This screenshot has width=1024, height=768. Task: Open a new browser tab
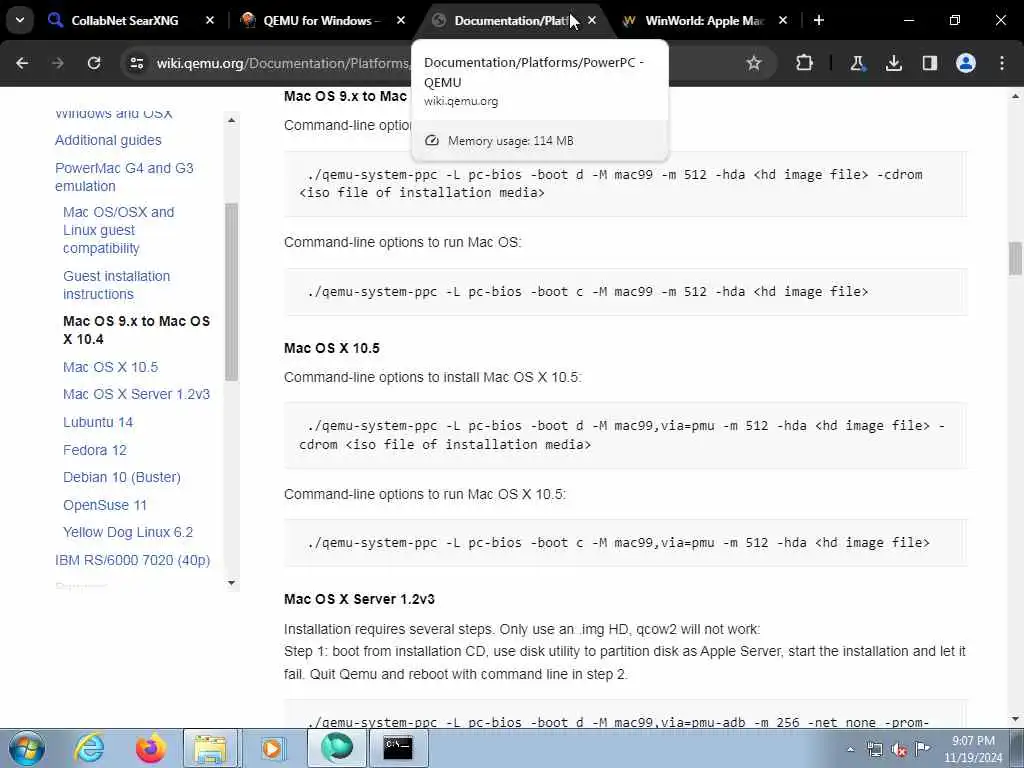[x=819, y=21]
